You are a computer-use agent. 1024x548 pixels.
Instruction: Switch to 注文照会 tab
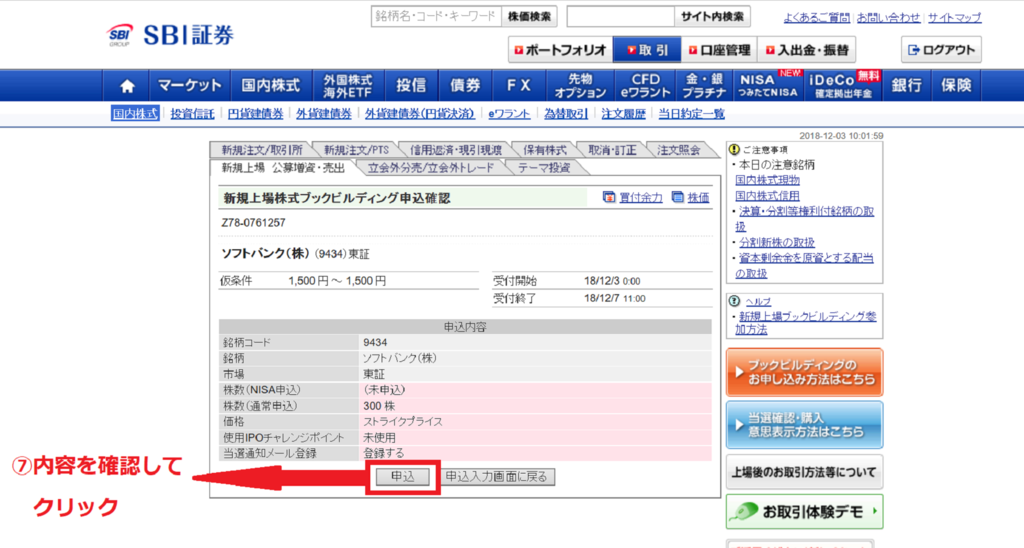click(679, 150)
